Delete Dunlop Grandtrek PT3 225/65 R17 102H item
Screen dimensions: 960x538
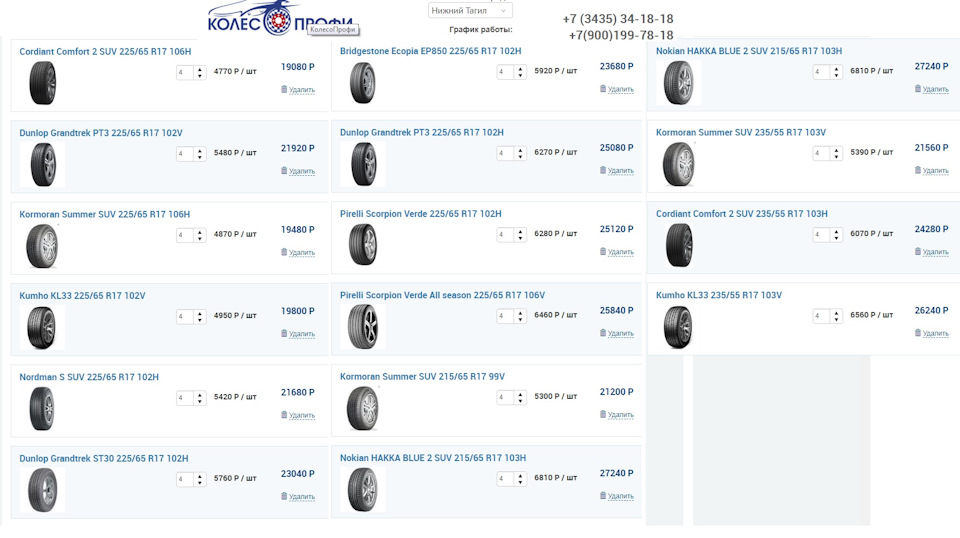click(617, 170)
